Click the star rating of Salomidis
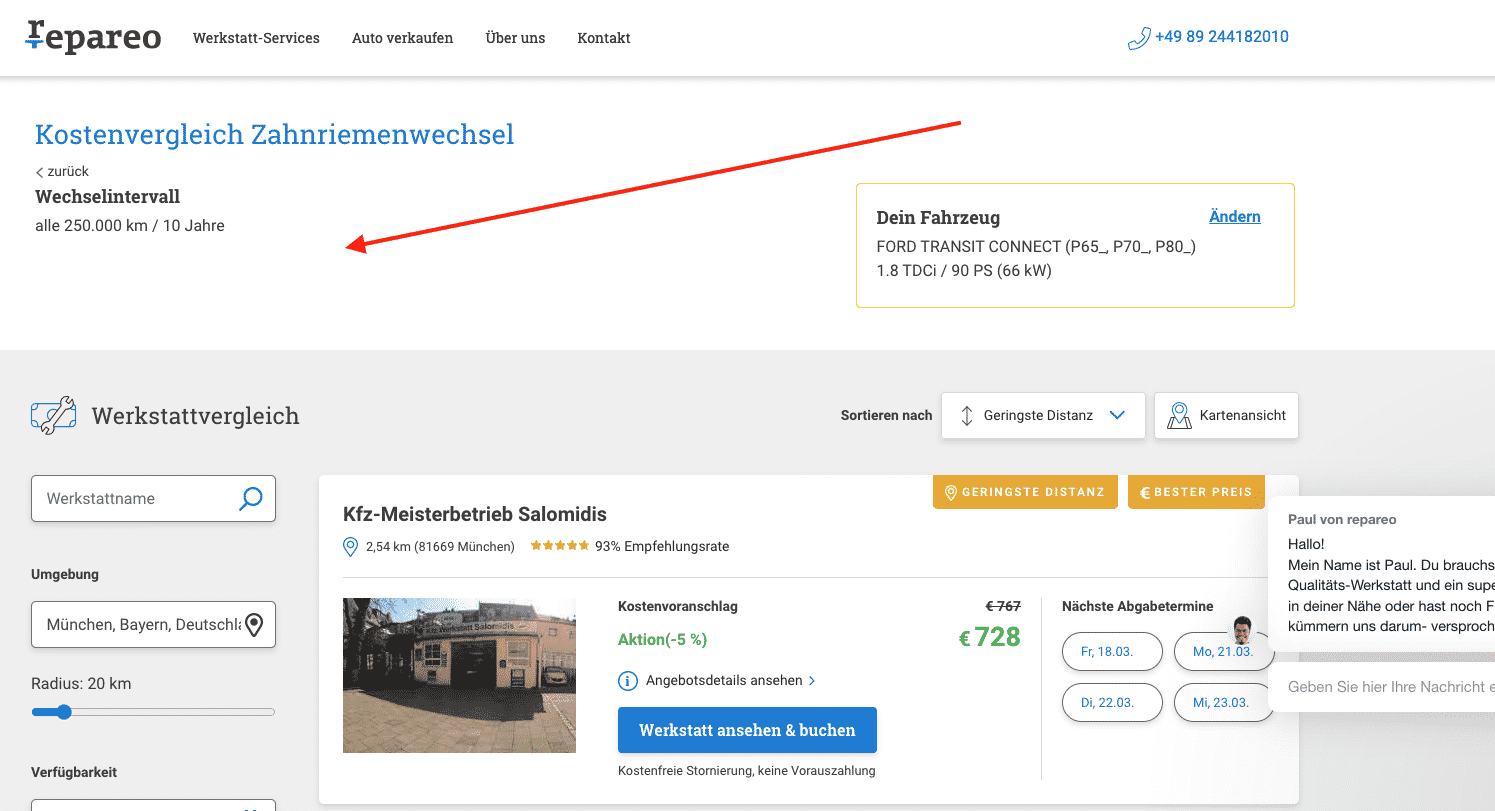This screenshot has height=811, width=1495. pos(560,546)
